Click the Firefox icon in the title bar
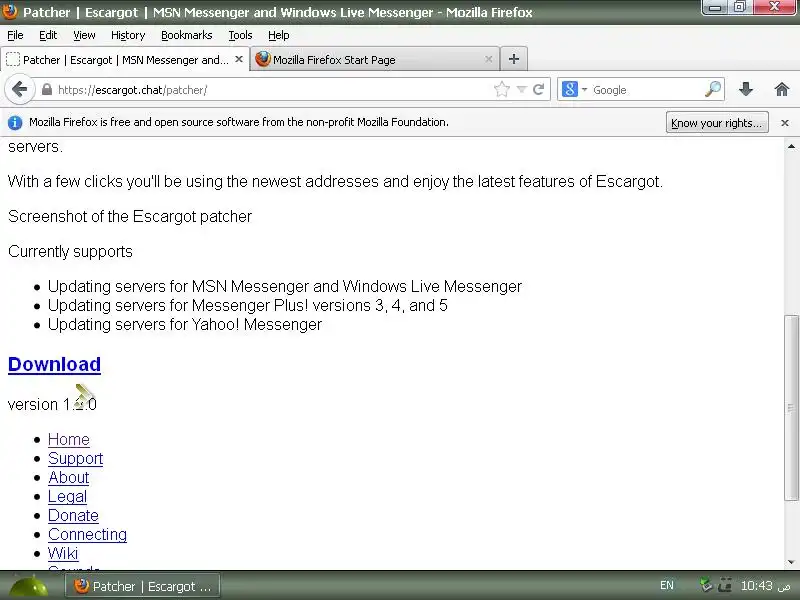Image resolution: width=800 pixels, height=600 pixels. tap(9, 11)
